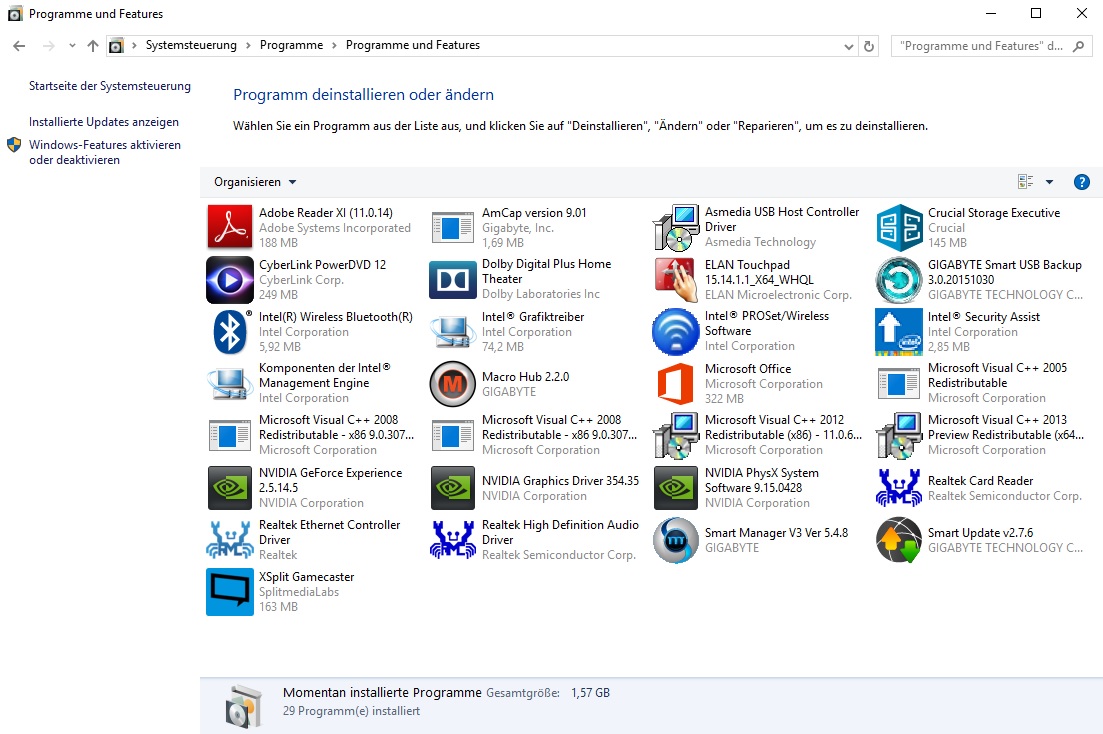1103x734 pixels.
Task: Click the NVIDIA Graphics Driver 354.35 icon
Action: pyautogui.click(x=453, y=488)
